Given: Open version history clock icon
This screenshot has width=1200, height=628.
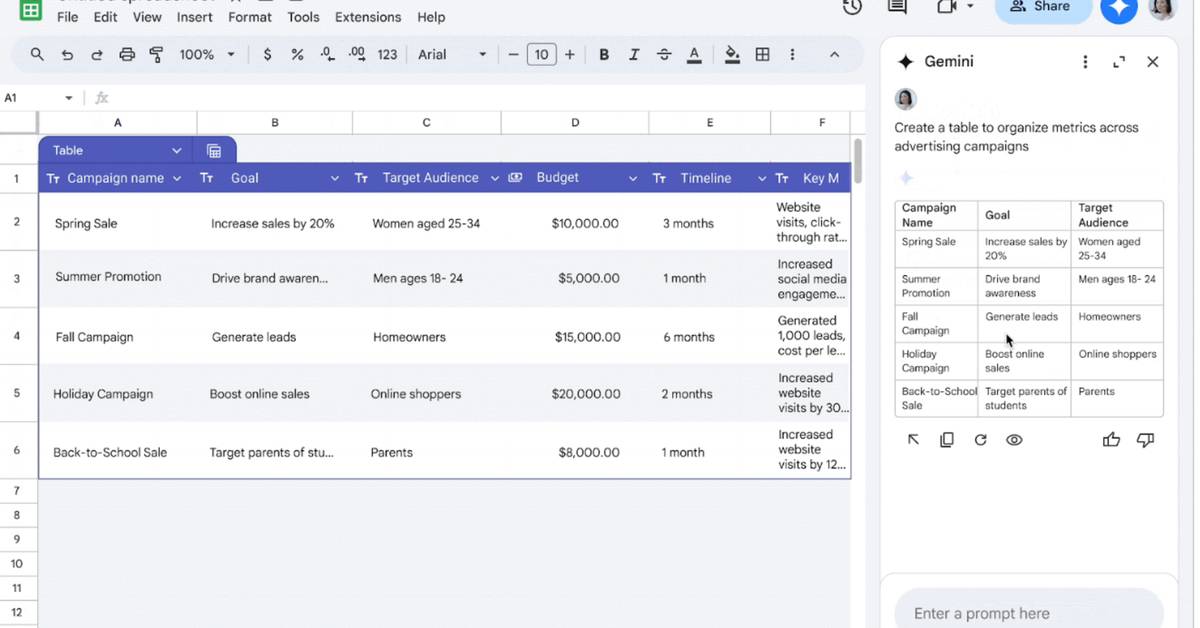Looking at the screenshot, I should click(852, 7).
